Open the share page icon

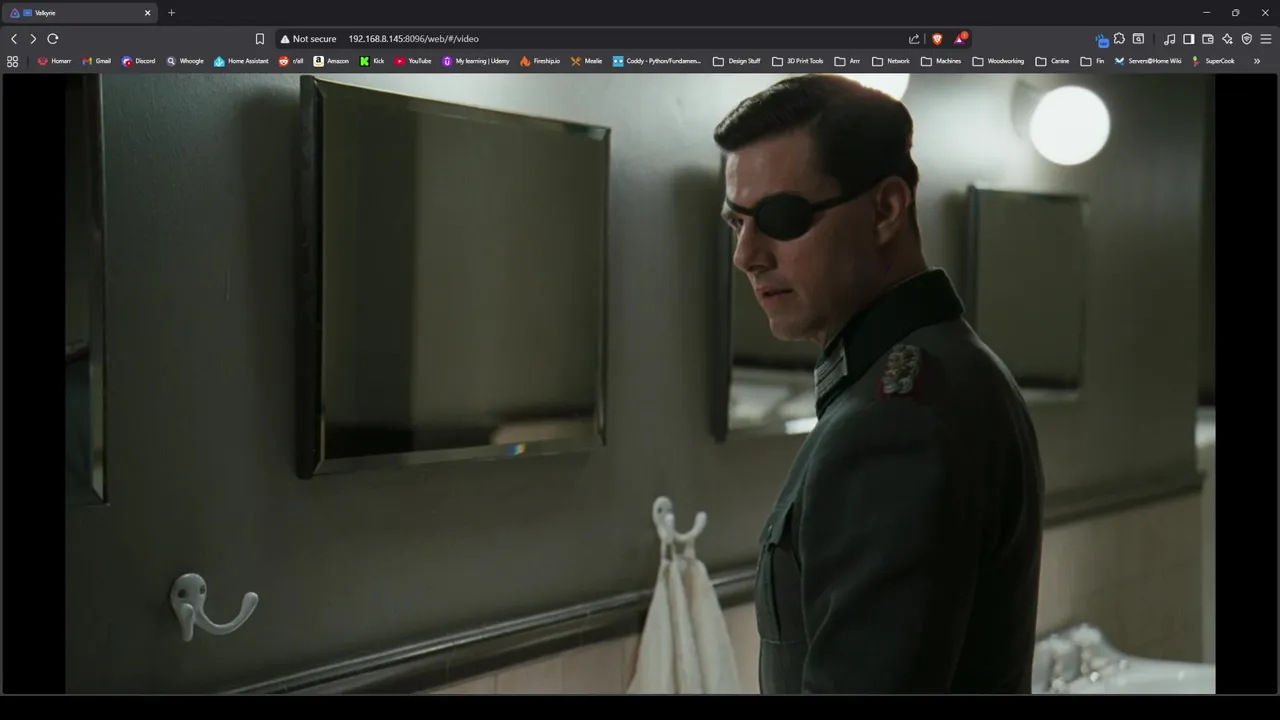coord(914,39)
